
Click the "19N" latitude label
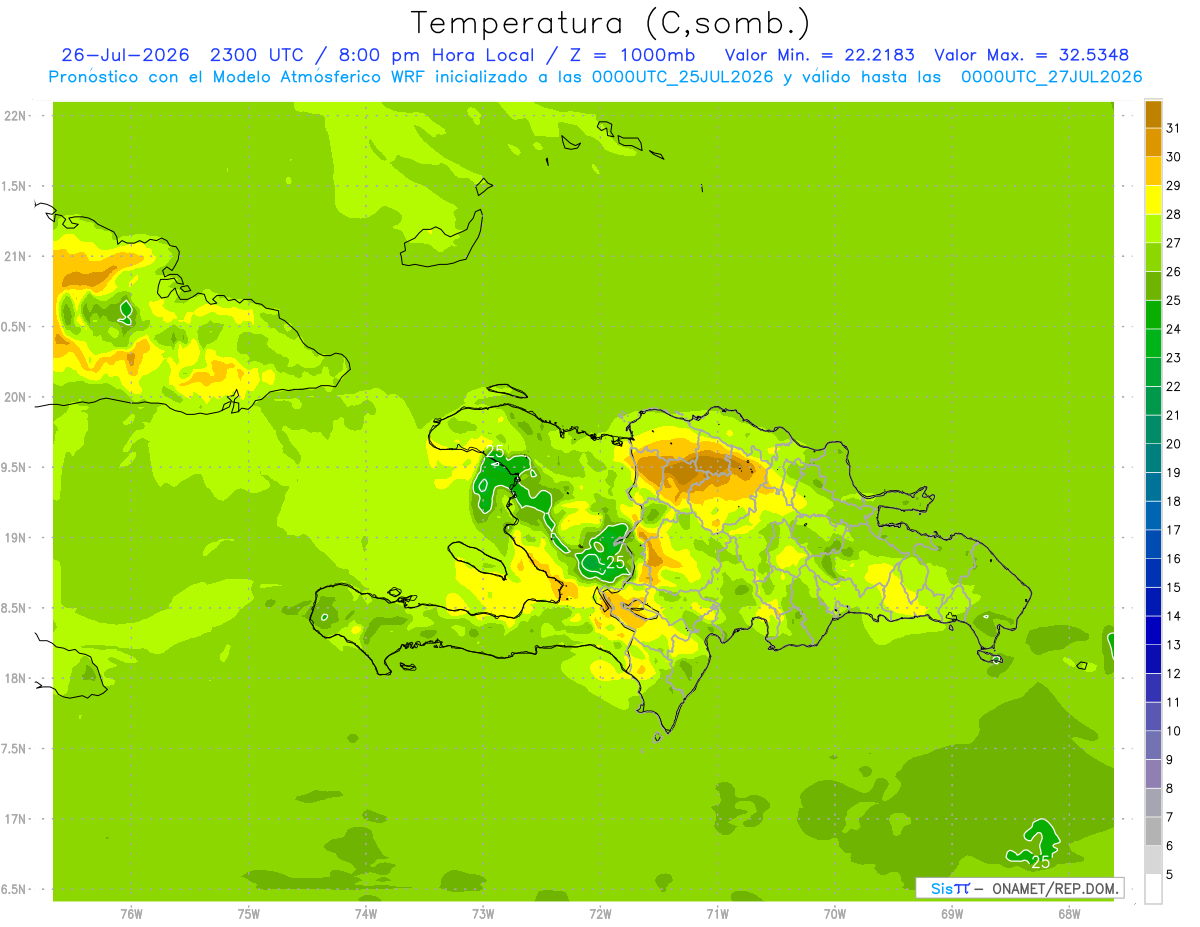coord(15,538)
